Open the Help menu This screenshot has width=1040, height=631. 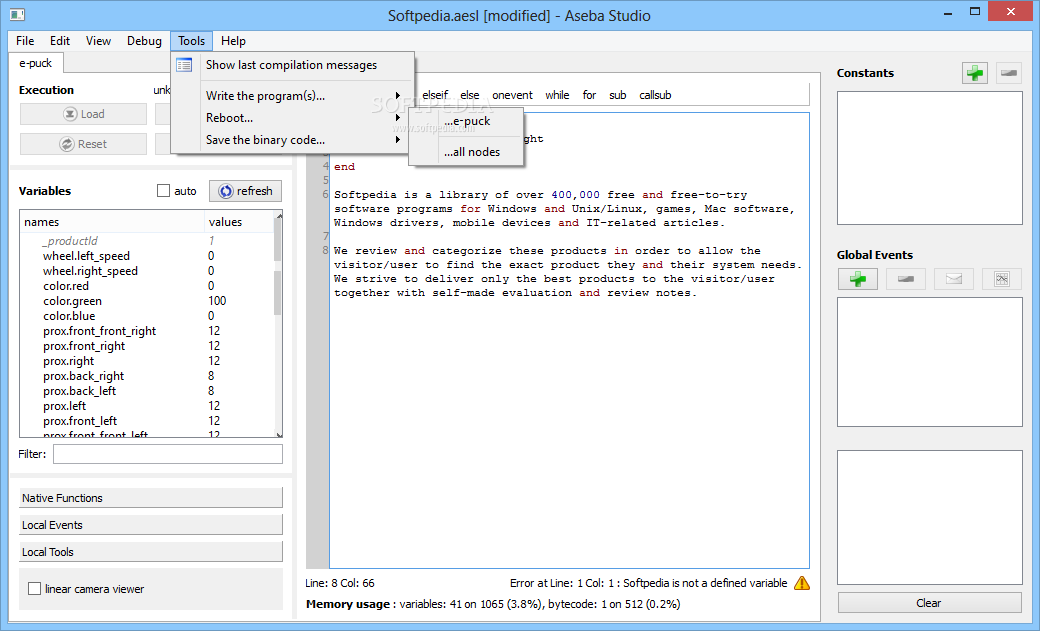pos(233,40)
